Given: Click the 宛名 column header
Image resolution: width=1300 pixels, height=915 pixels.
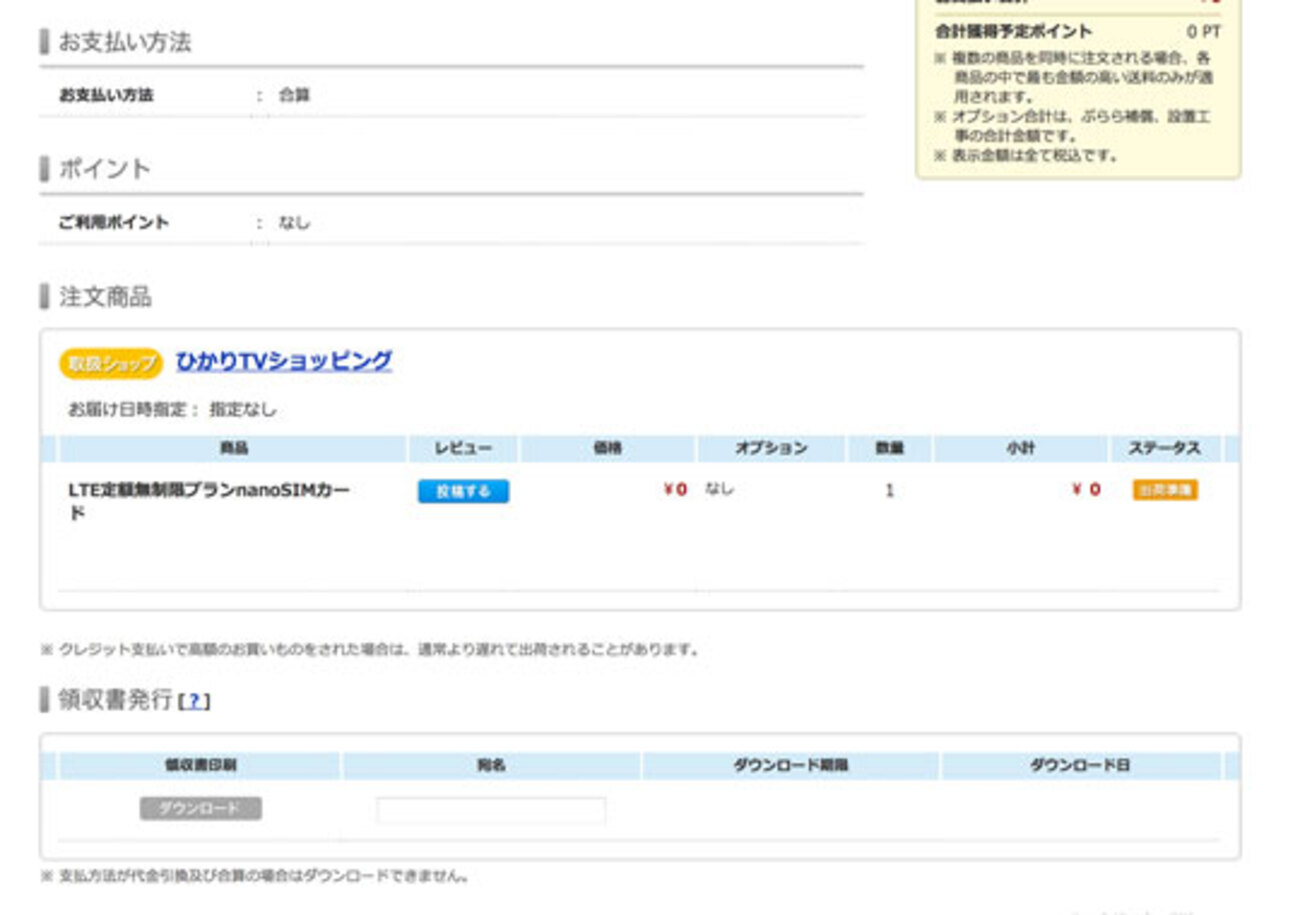Looking at the screenshot, I should (x=491, y=766).
